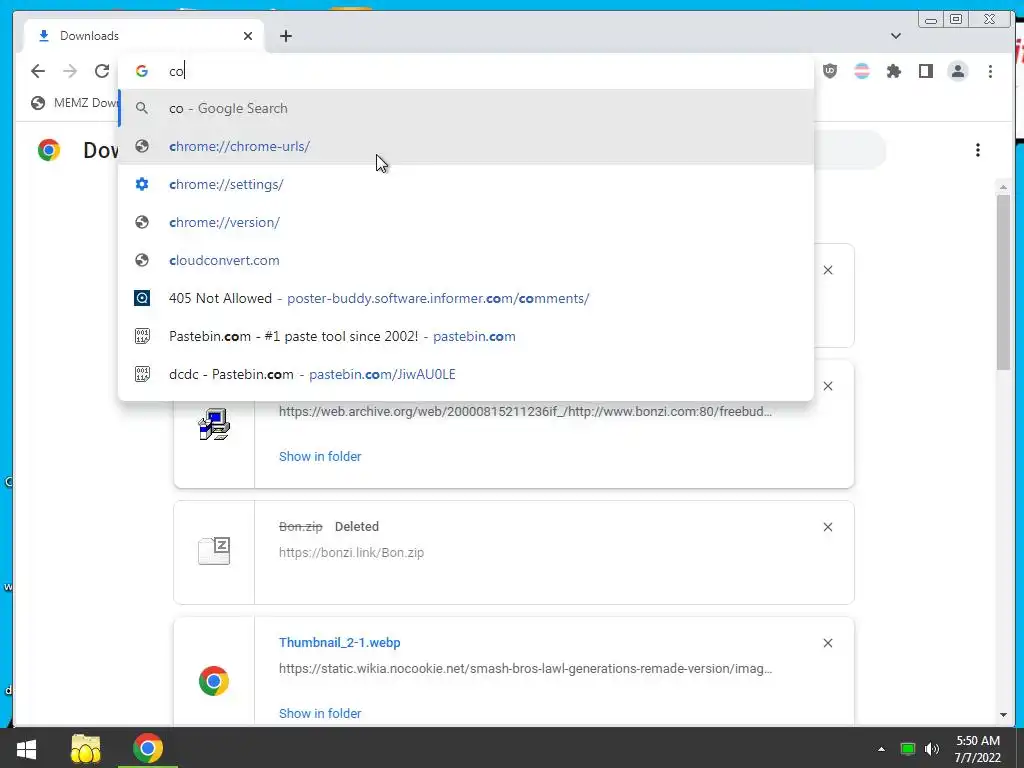Click the Chrome taskbar icon
1024x768 pixels.
(x=148, y=748)
